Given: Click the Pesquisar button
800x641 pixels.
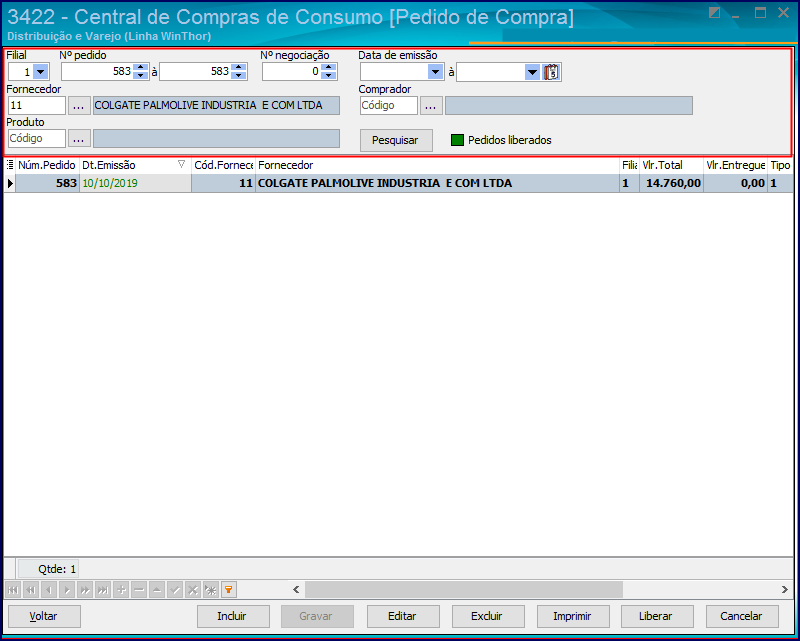Looking at the screenshot, I should (396, 140).
